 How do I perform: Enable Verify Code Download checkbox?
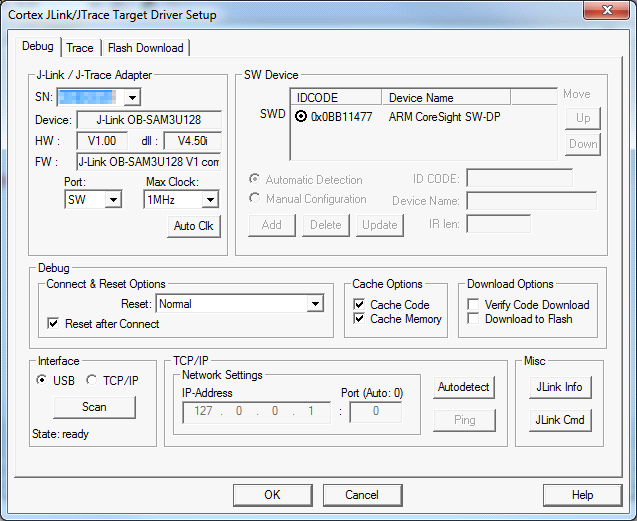point(473,304)
